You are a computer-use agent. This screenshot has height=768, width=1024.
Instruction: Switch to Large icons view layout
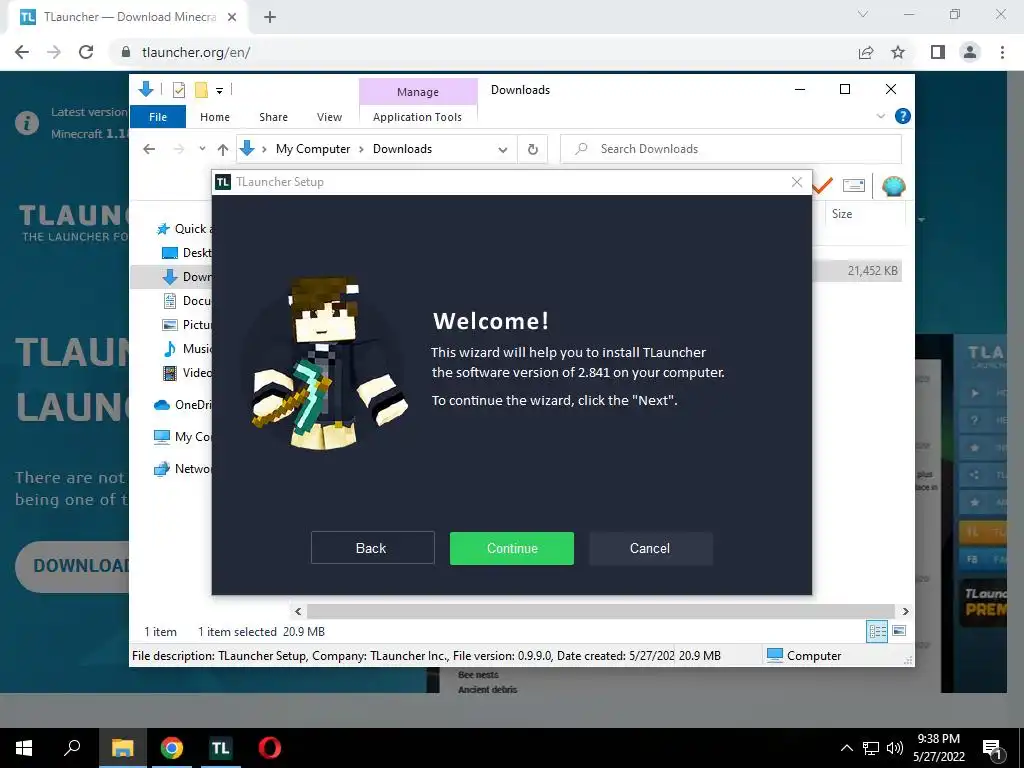(899, 631)
